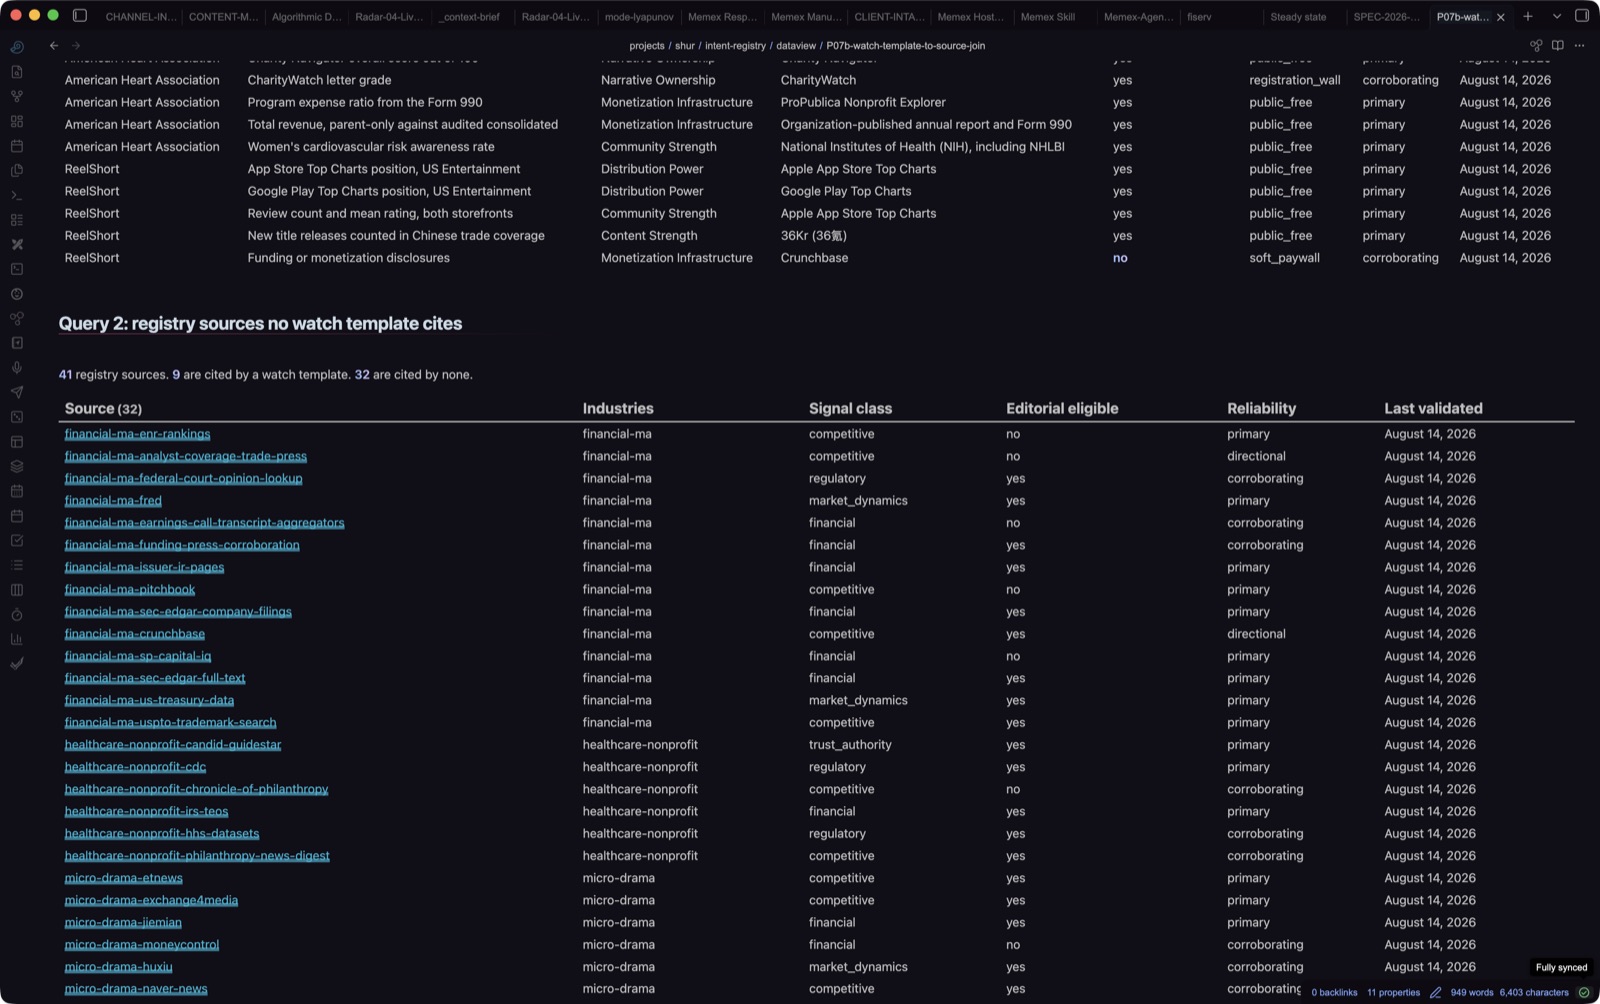Click the 'shur' breadcrumb folder
Viewport: 1600px width, 1004px height.
pyautogui.click(x=685, y=46)
